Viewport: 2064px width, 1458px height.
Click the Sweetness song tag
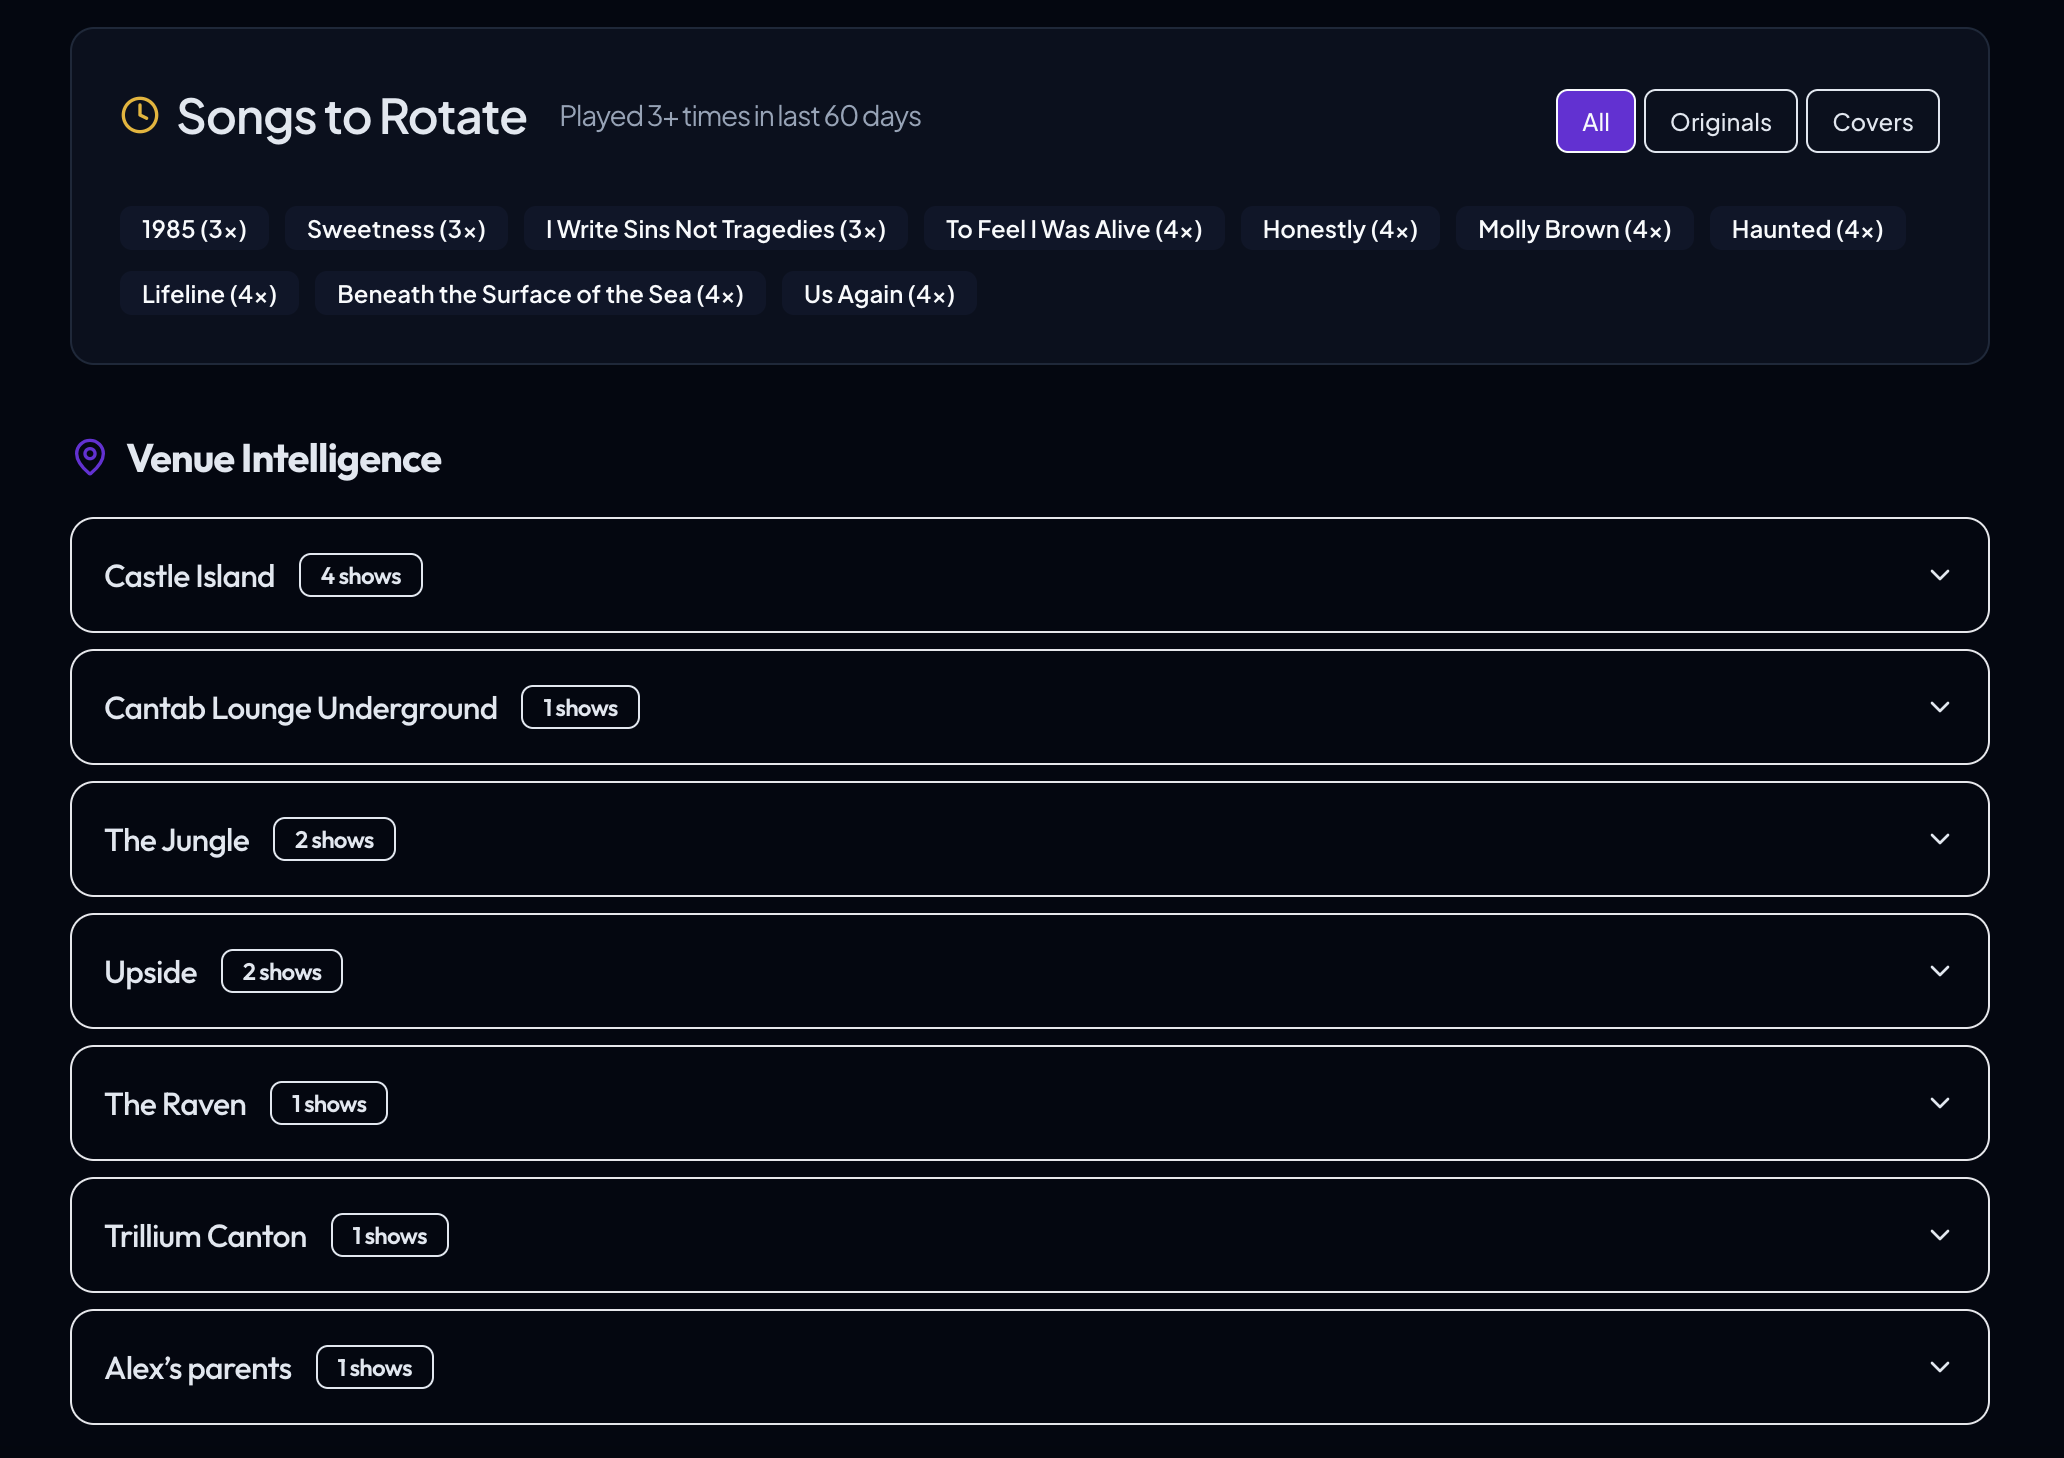(396, 229)
